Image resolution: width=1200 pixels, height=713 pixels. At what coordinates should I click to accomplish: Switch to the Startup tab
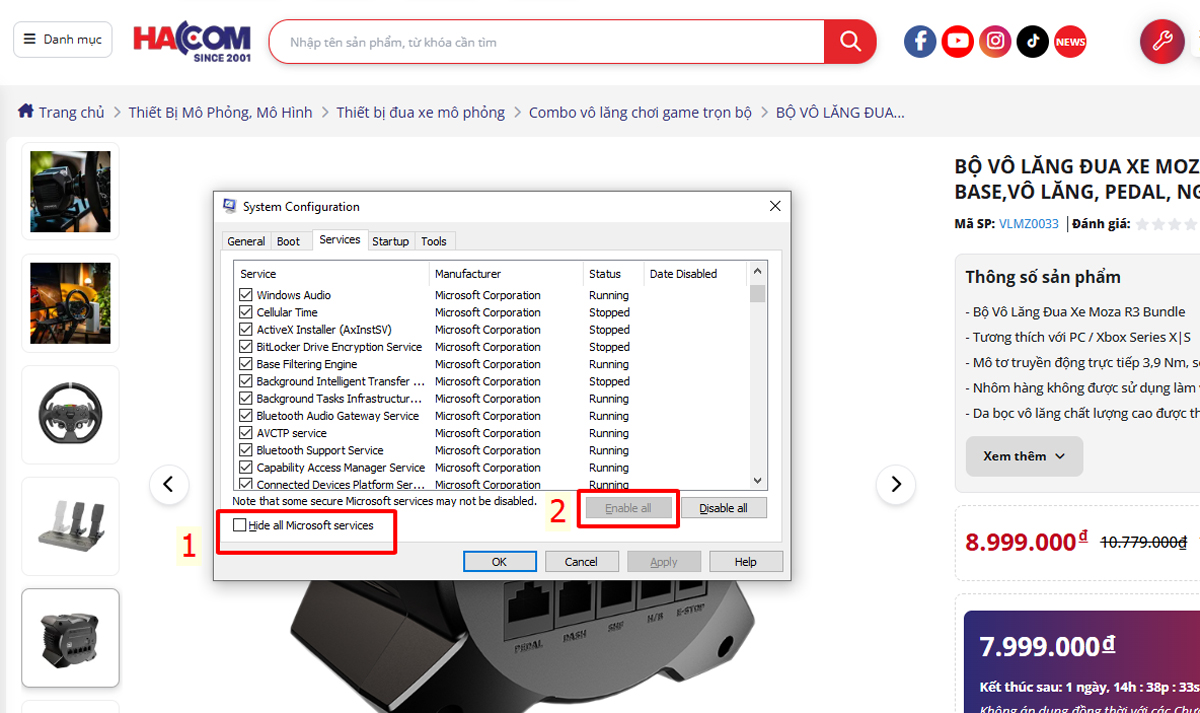click(x=390, y=240)
